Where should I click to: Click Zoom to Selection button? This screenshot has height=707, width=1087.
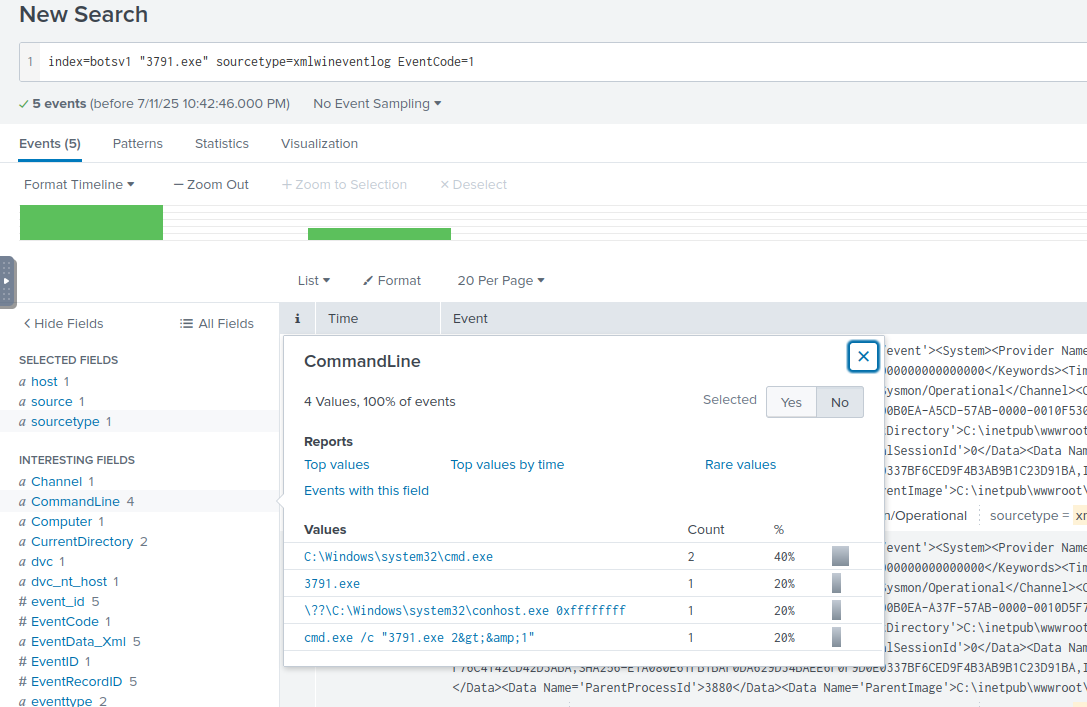[344, 184]
